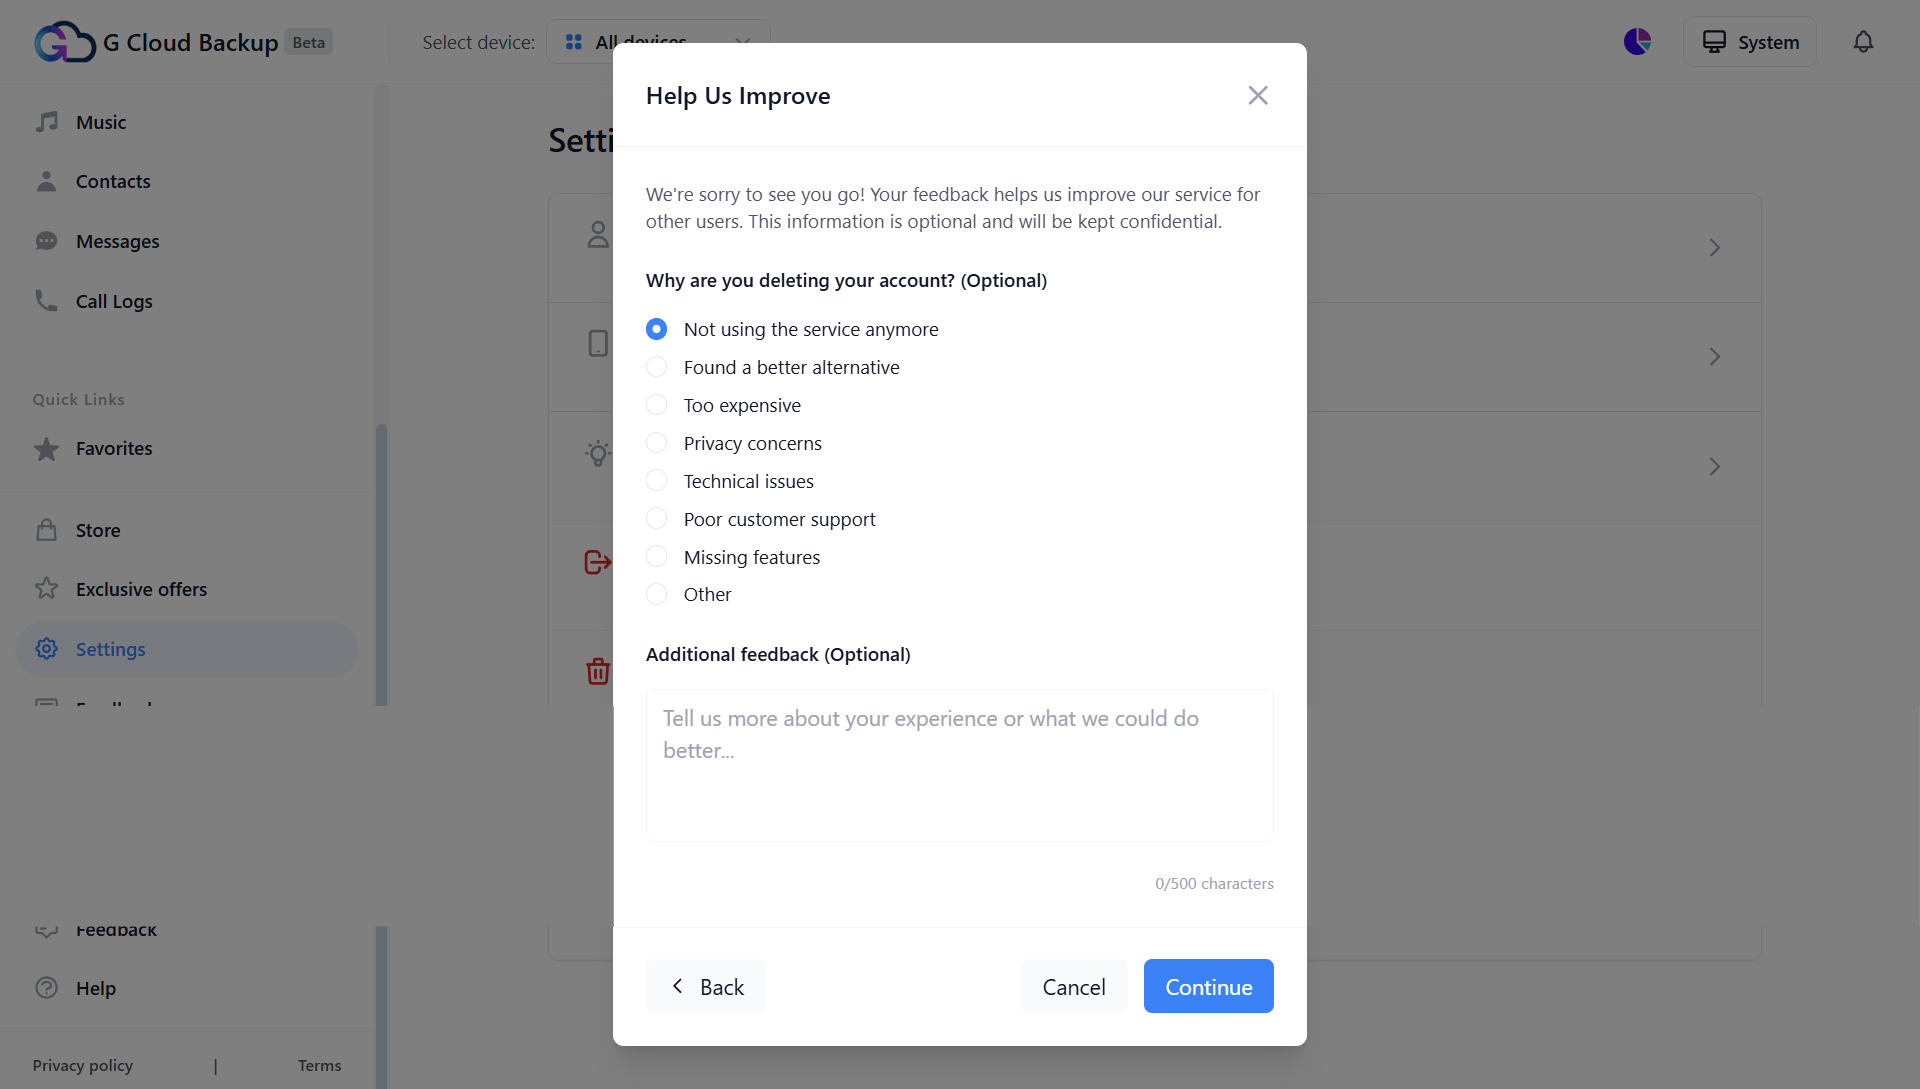Click the Help question mark icon
Screen dimensions: 1920x1089
point(47,988)
